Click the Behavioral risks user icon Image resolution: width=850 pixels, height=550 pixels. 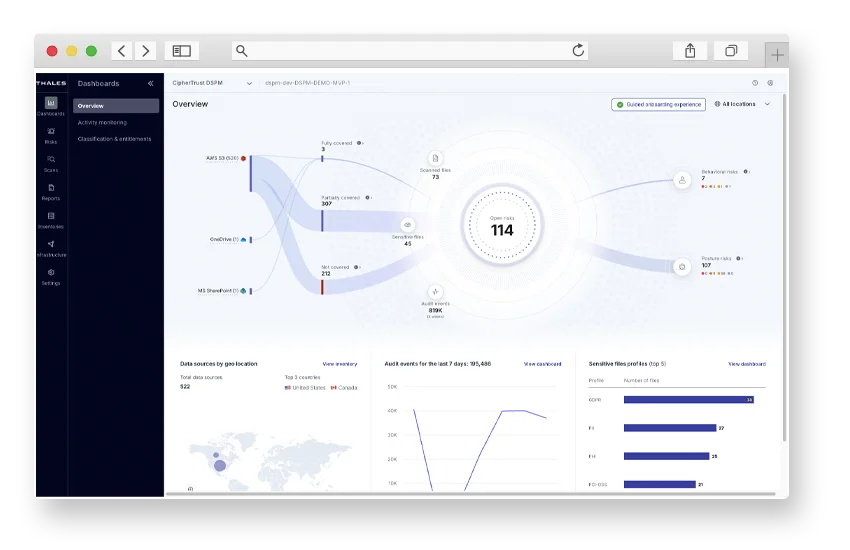(682, 180)
